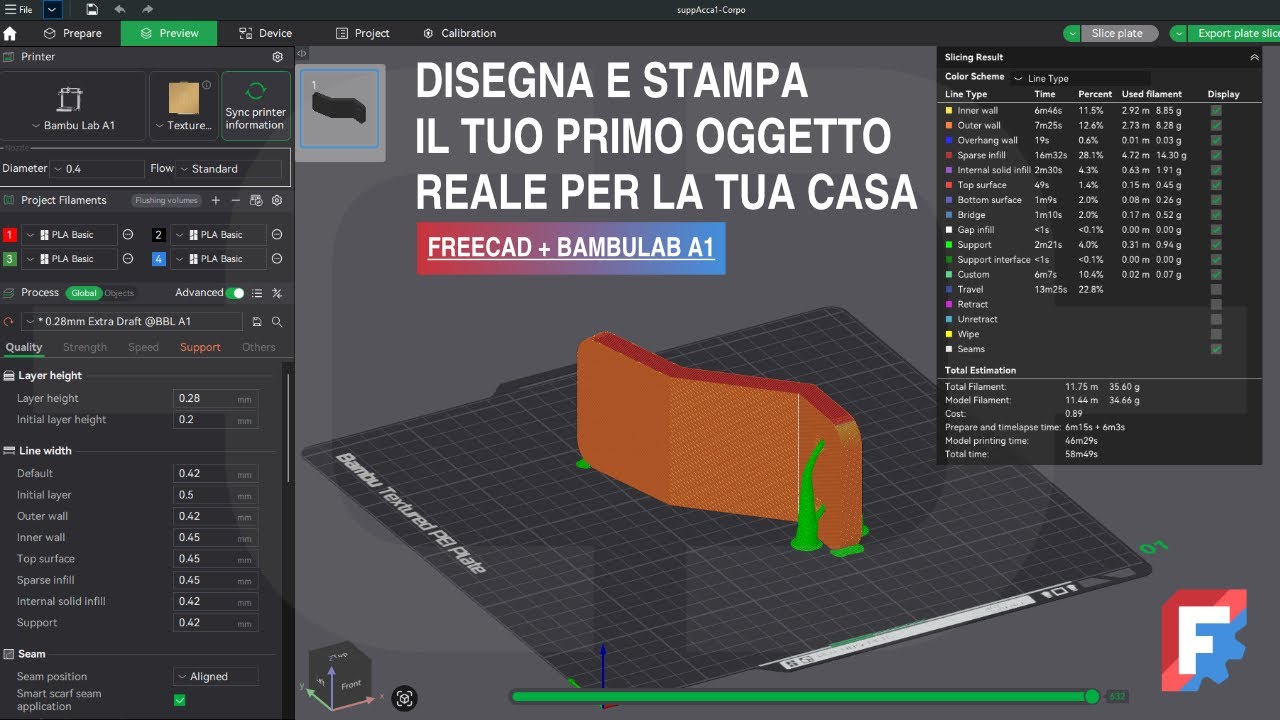Click the Layer height value field
Viewport: 1280px width, 720px height.
(x=216, y=398)
